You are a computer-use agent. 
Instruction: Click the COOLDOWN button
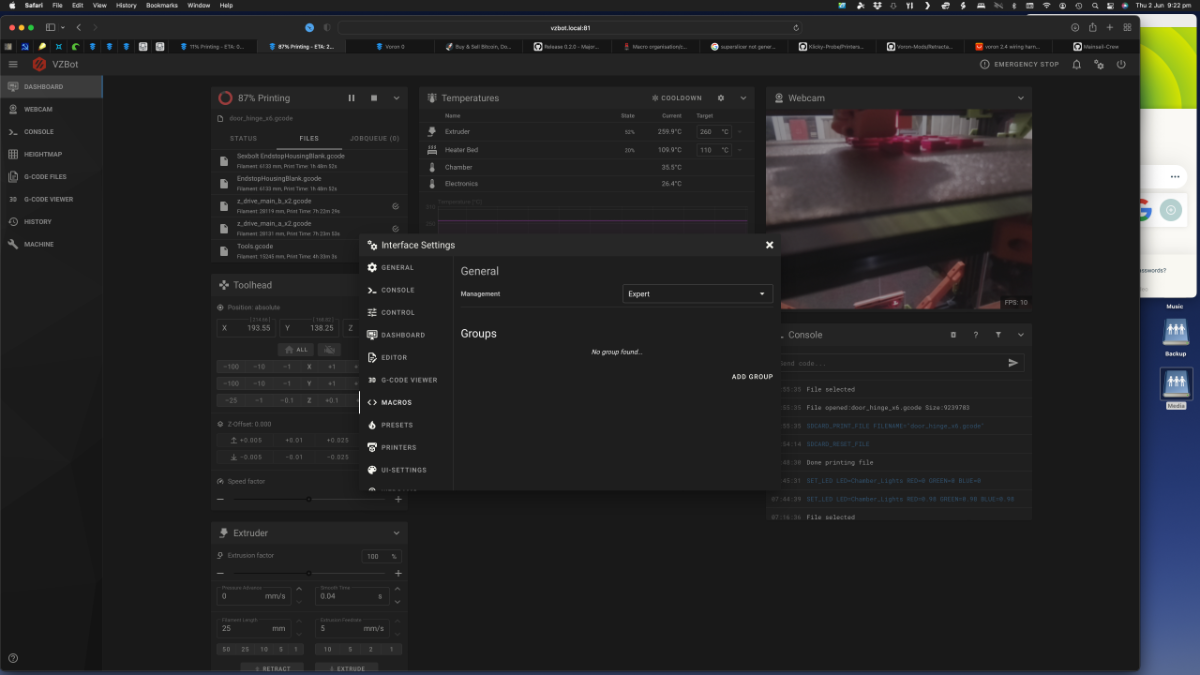pos(677,98)
